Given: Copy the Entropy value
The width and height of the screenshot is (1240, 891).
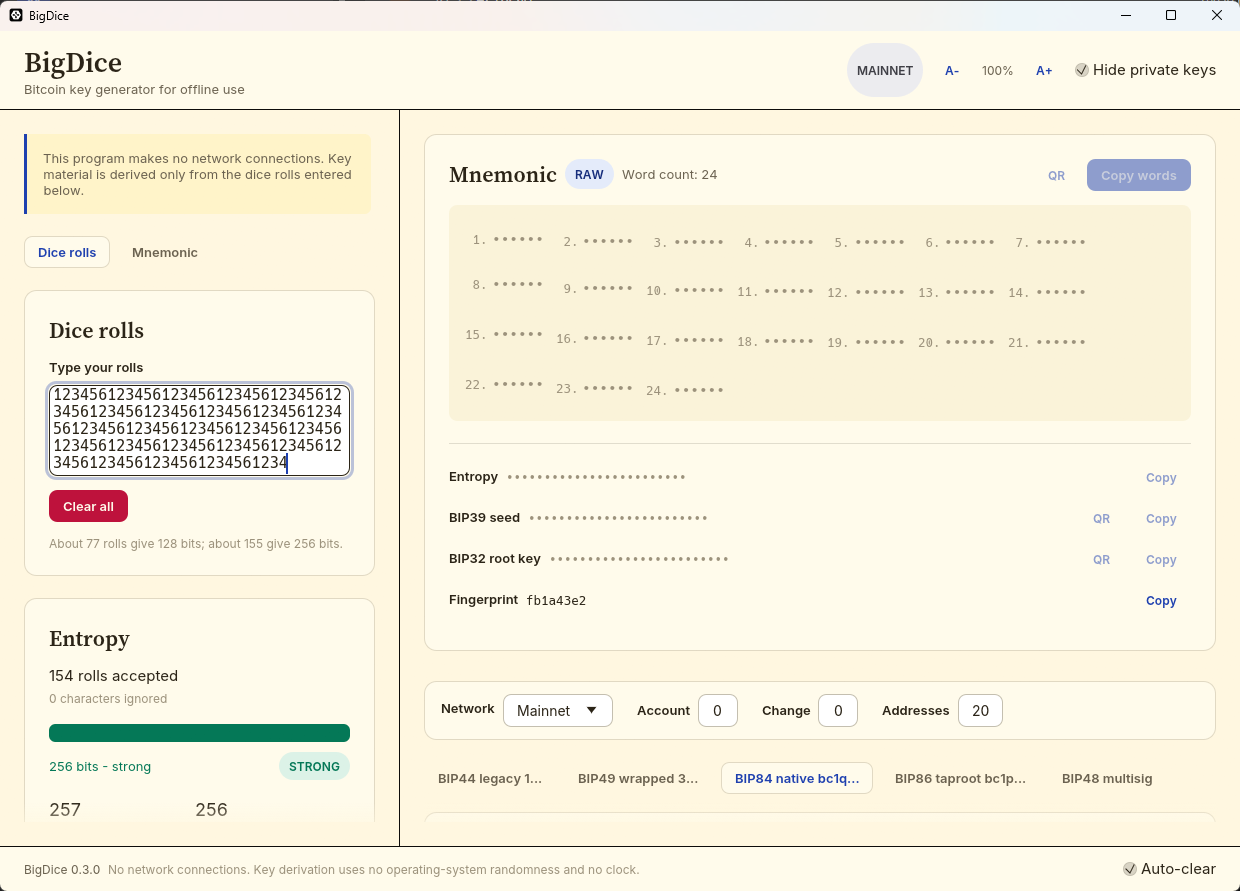Looking at the screenshot, I should [x=1161, y=478].
